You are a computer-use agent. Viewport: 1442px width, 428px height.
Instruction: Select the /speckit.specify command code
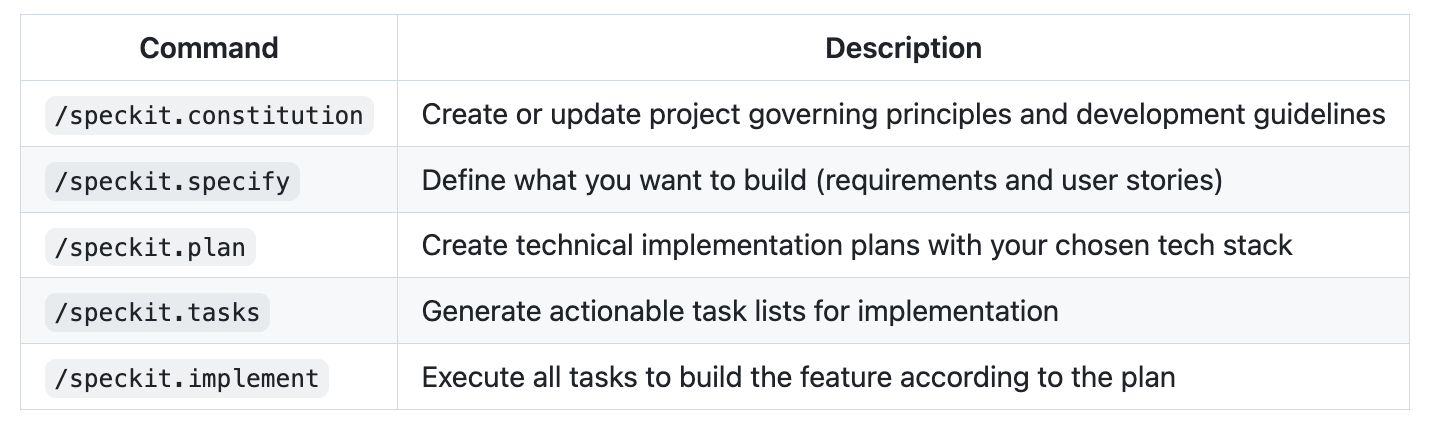172,181
